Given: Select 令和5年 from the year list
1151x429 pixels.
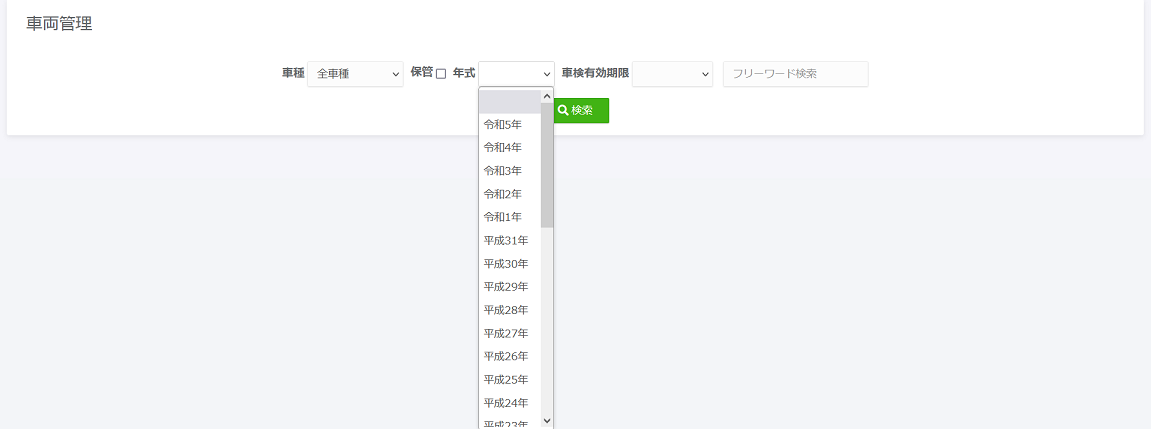Looking at the screenshot, I should (x=503, y=125).
